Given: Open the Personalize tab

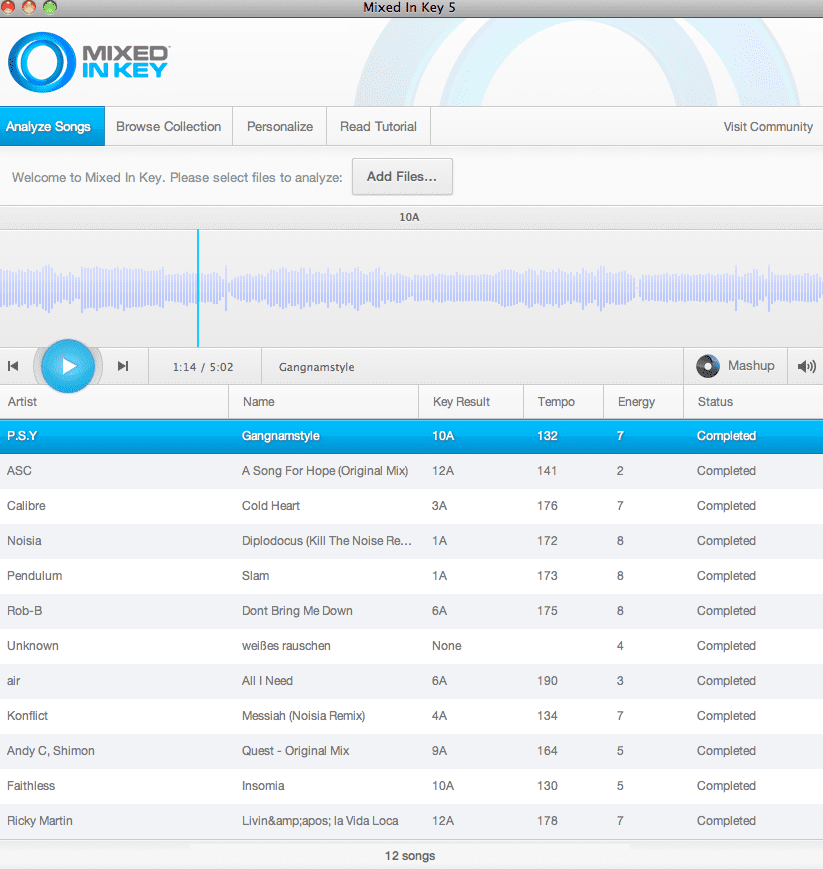Looking at the screenshot, I should tap(280, 127).
